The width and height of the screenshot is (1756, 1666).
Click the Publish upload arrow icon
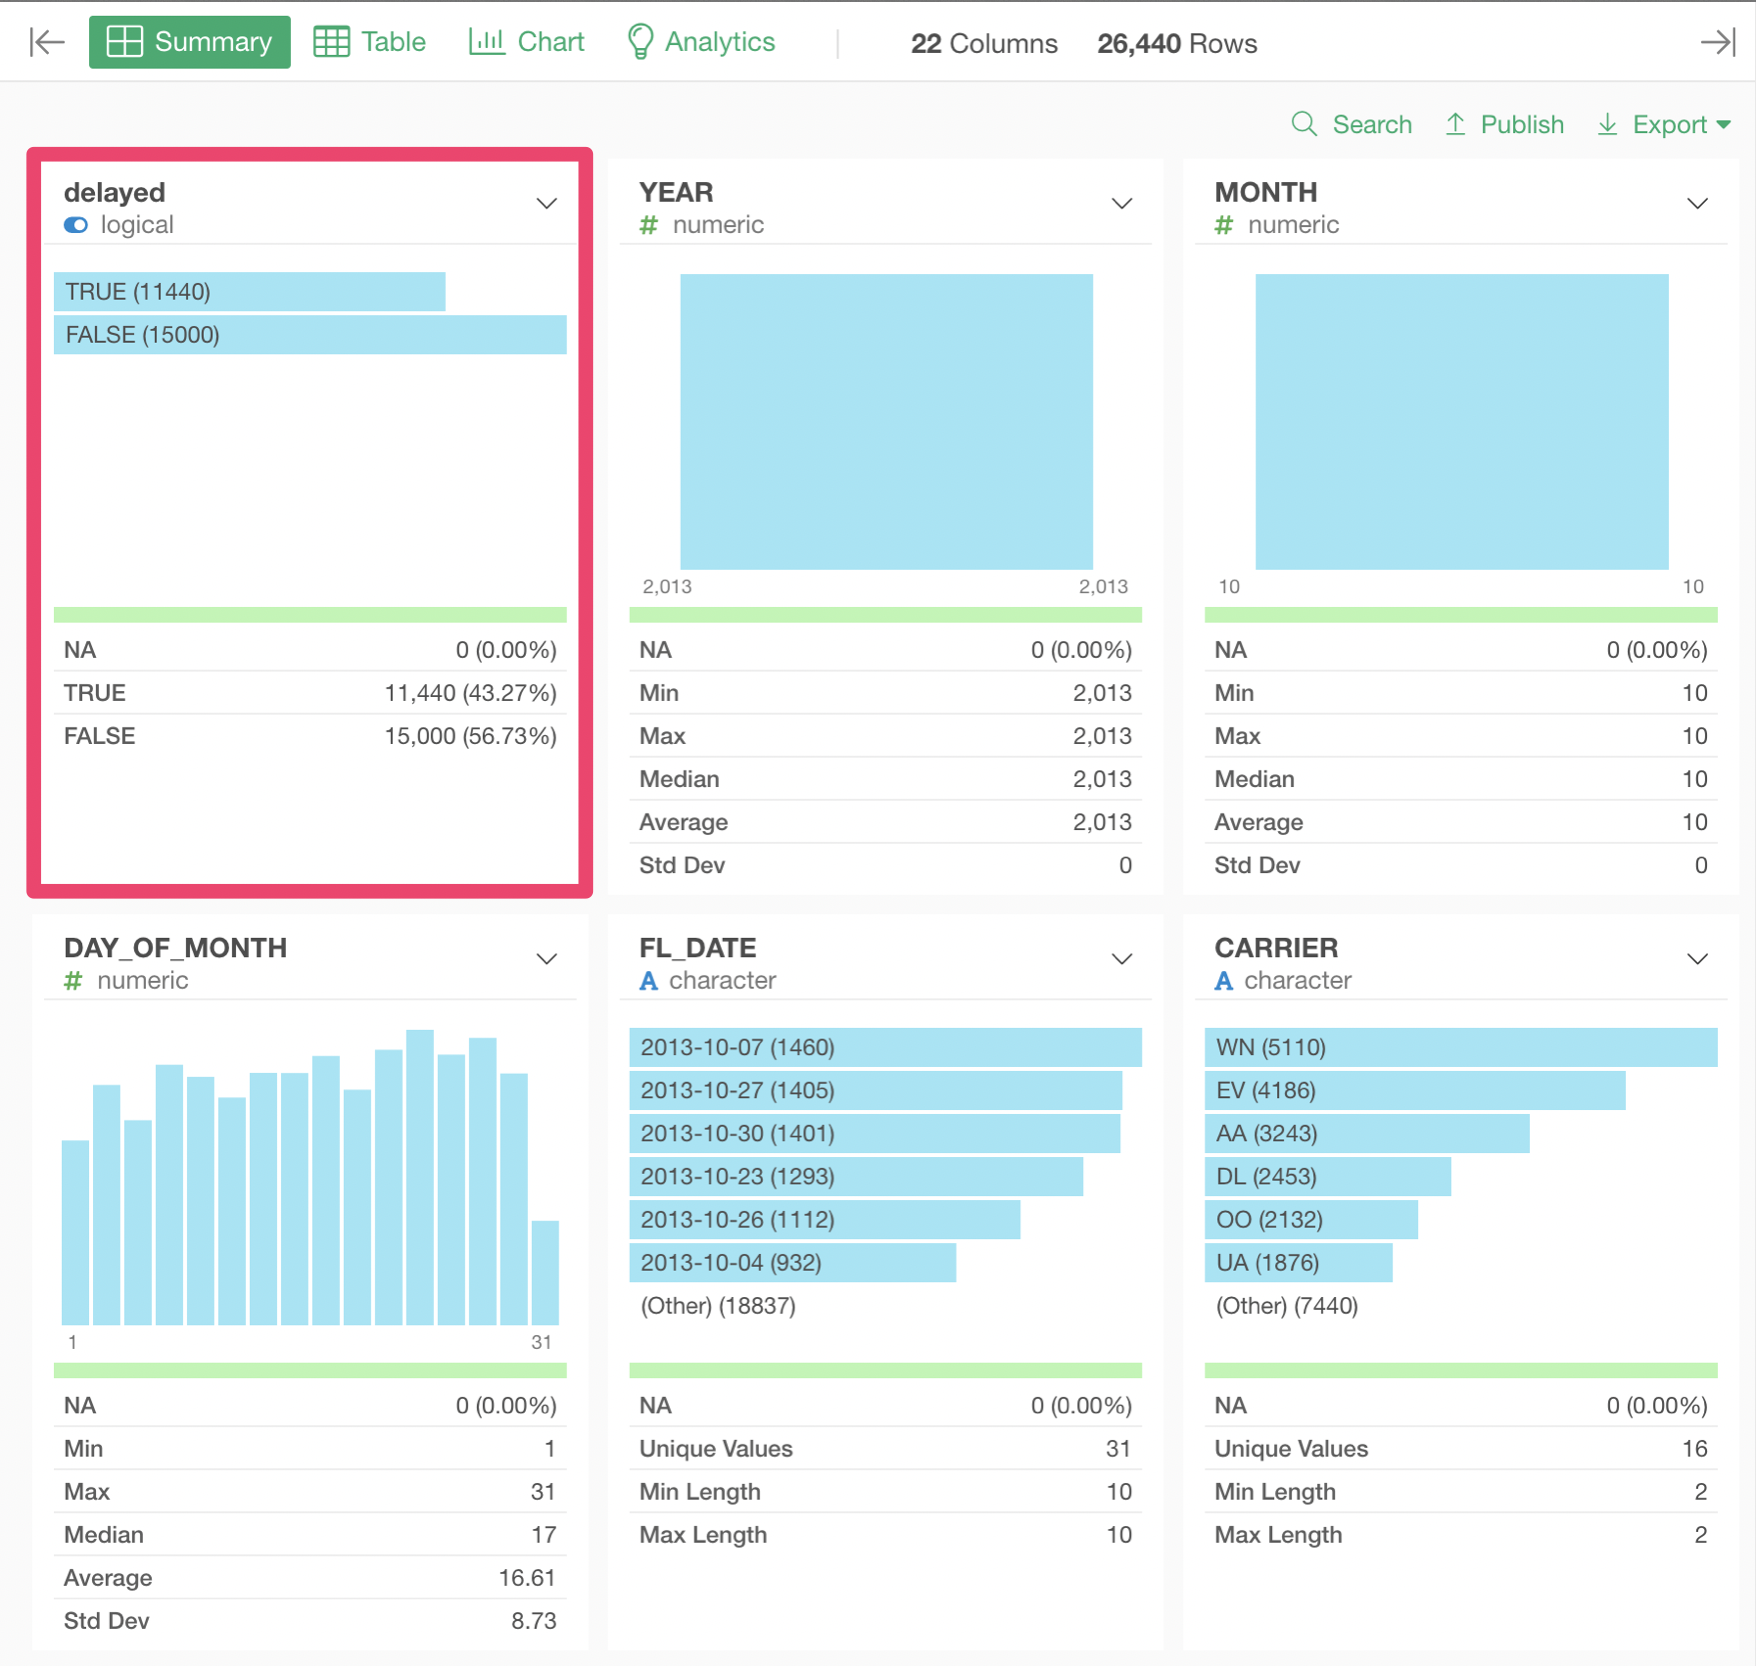point(1455,124)
